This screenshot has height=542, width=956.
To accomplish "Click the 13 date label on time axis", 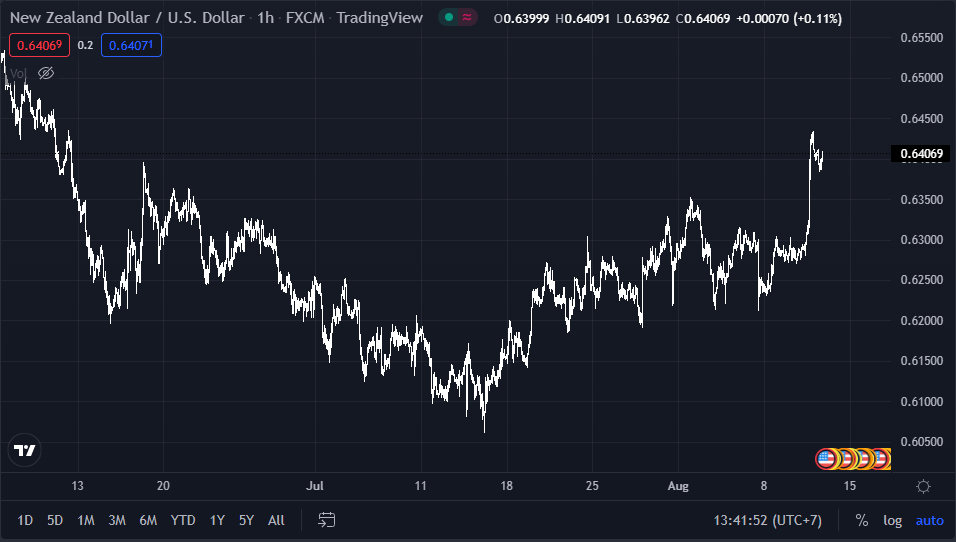I will pos(77,486).
